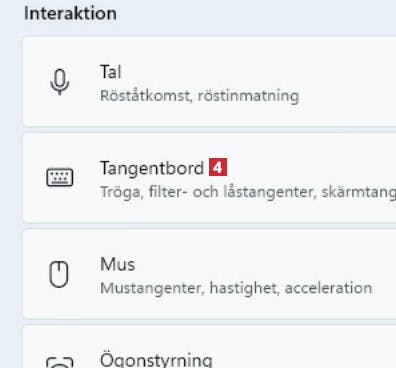Click blank area right of Tangentbord badge
This screenshot has width=396, height=368.
tap(310, 167)
